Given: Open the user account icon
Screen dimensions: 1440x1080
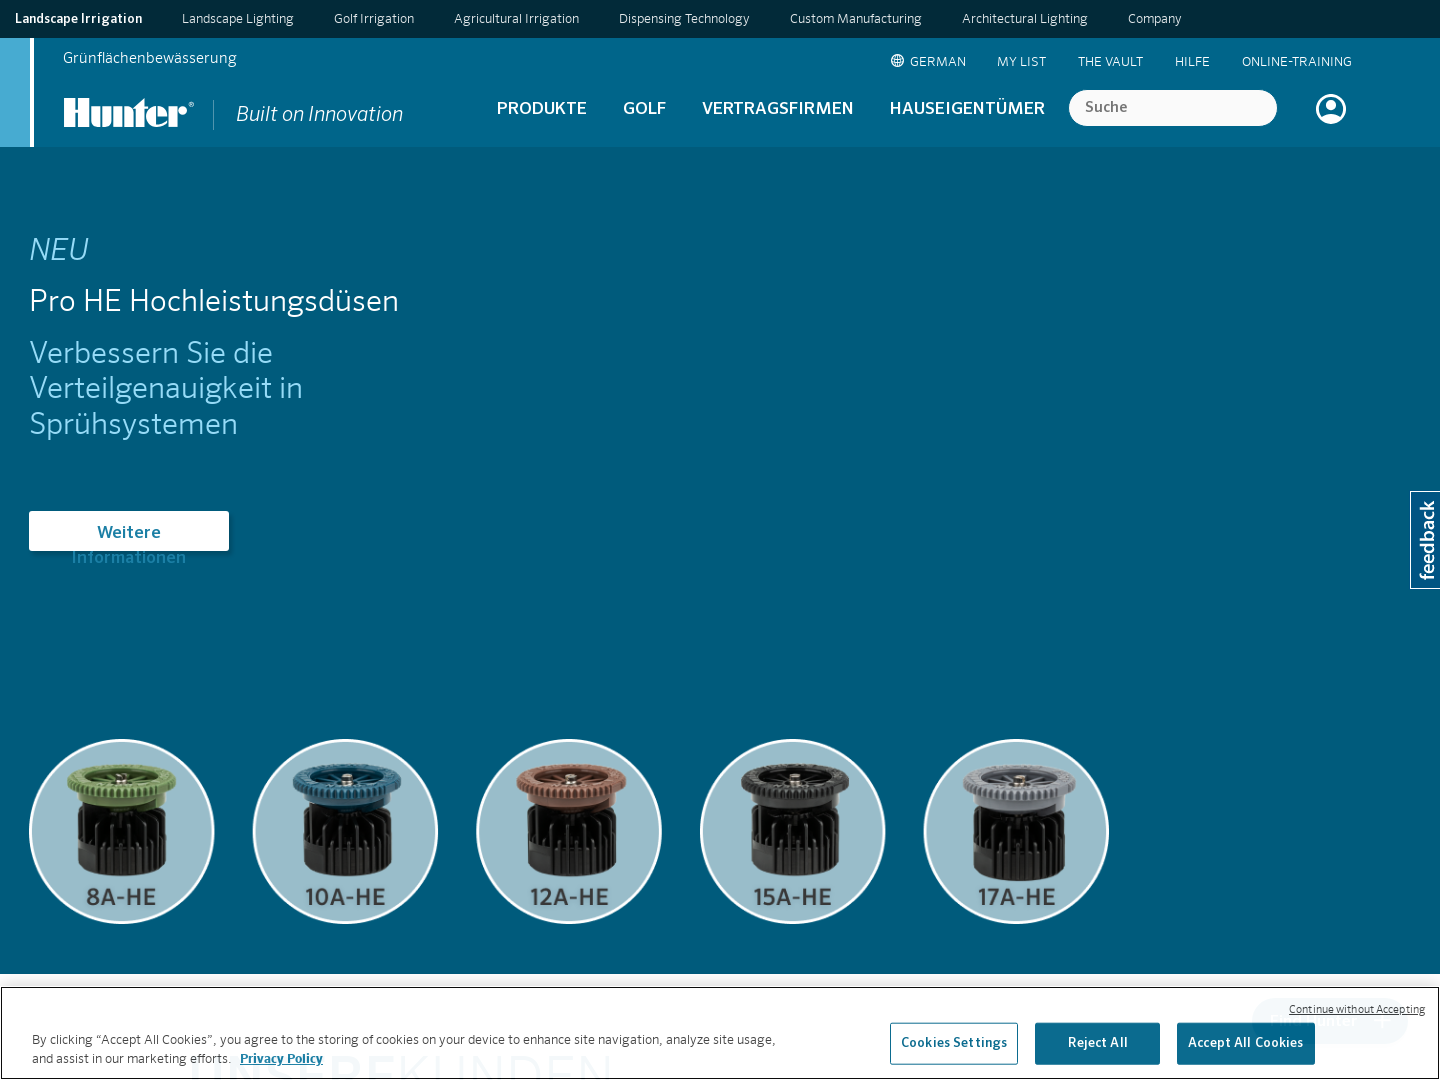Looking at the screenshot, I should tap(1331, 109).
